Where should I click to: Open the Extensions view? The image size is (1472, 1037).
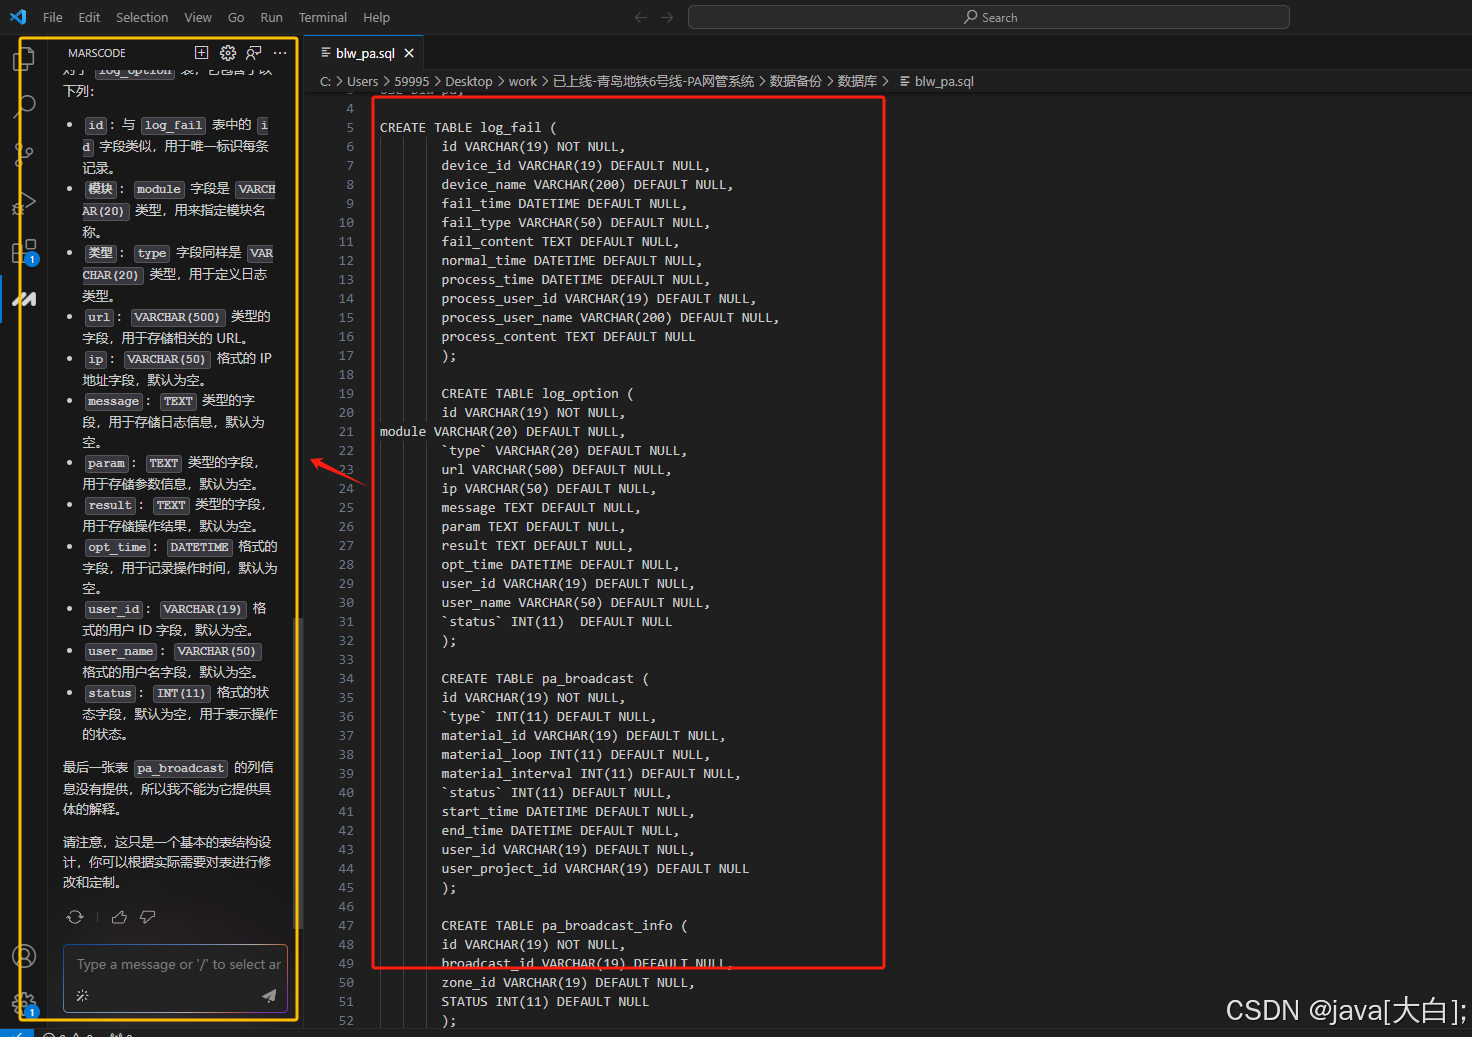pos(24,251)
